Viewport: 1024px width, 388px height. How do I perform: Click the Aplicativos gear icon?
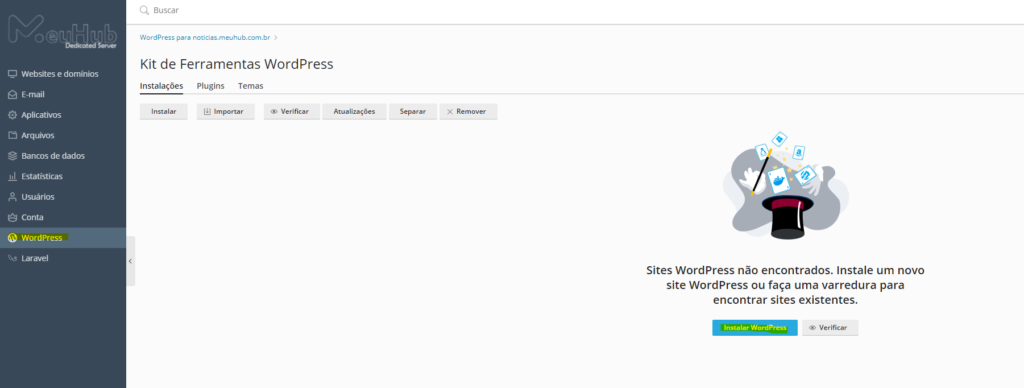tap(12, 115)
